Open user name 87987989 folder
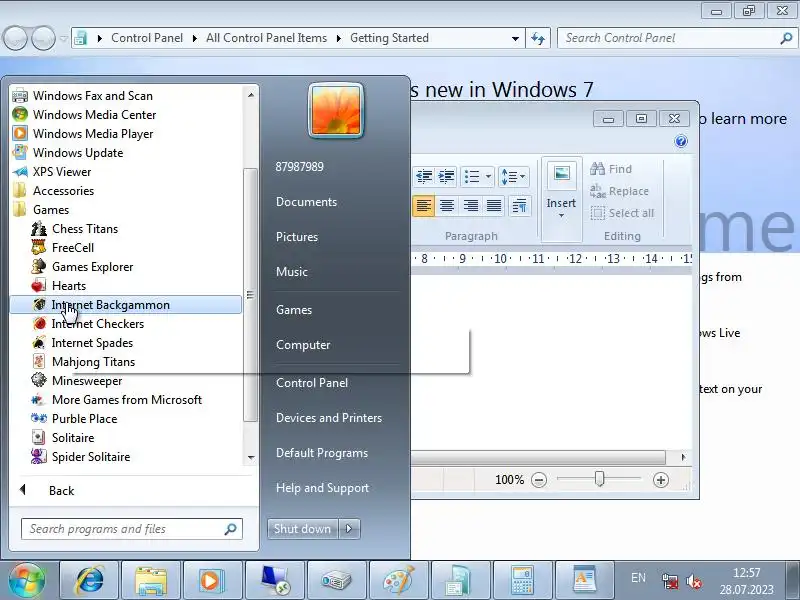Viewport: 800px width, 600px height. (x=299, y=166)
